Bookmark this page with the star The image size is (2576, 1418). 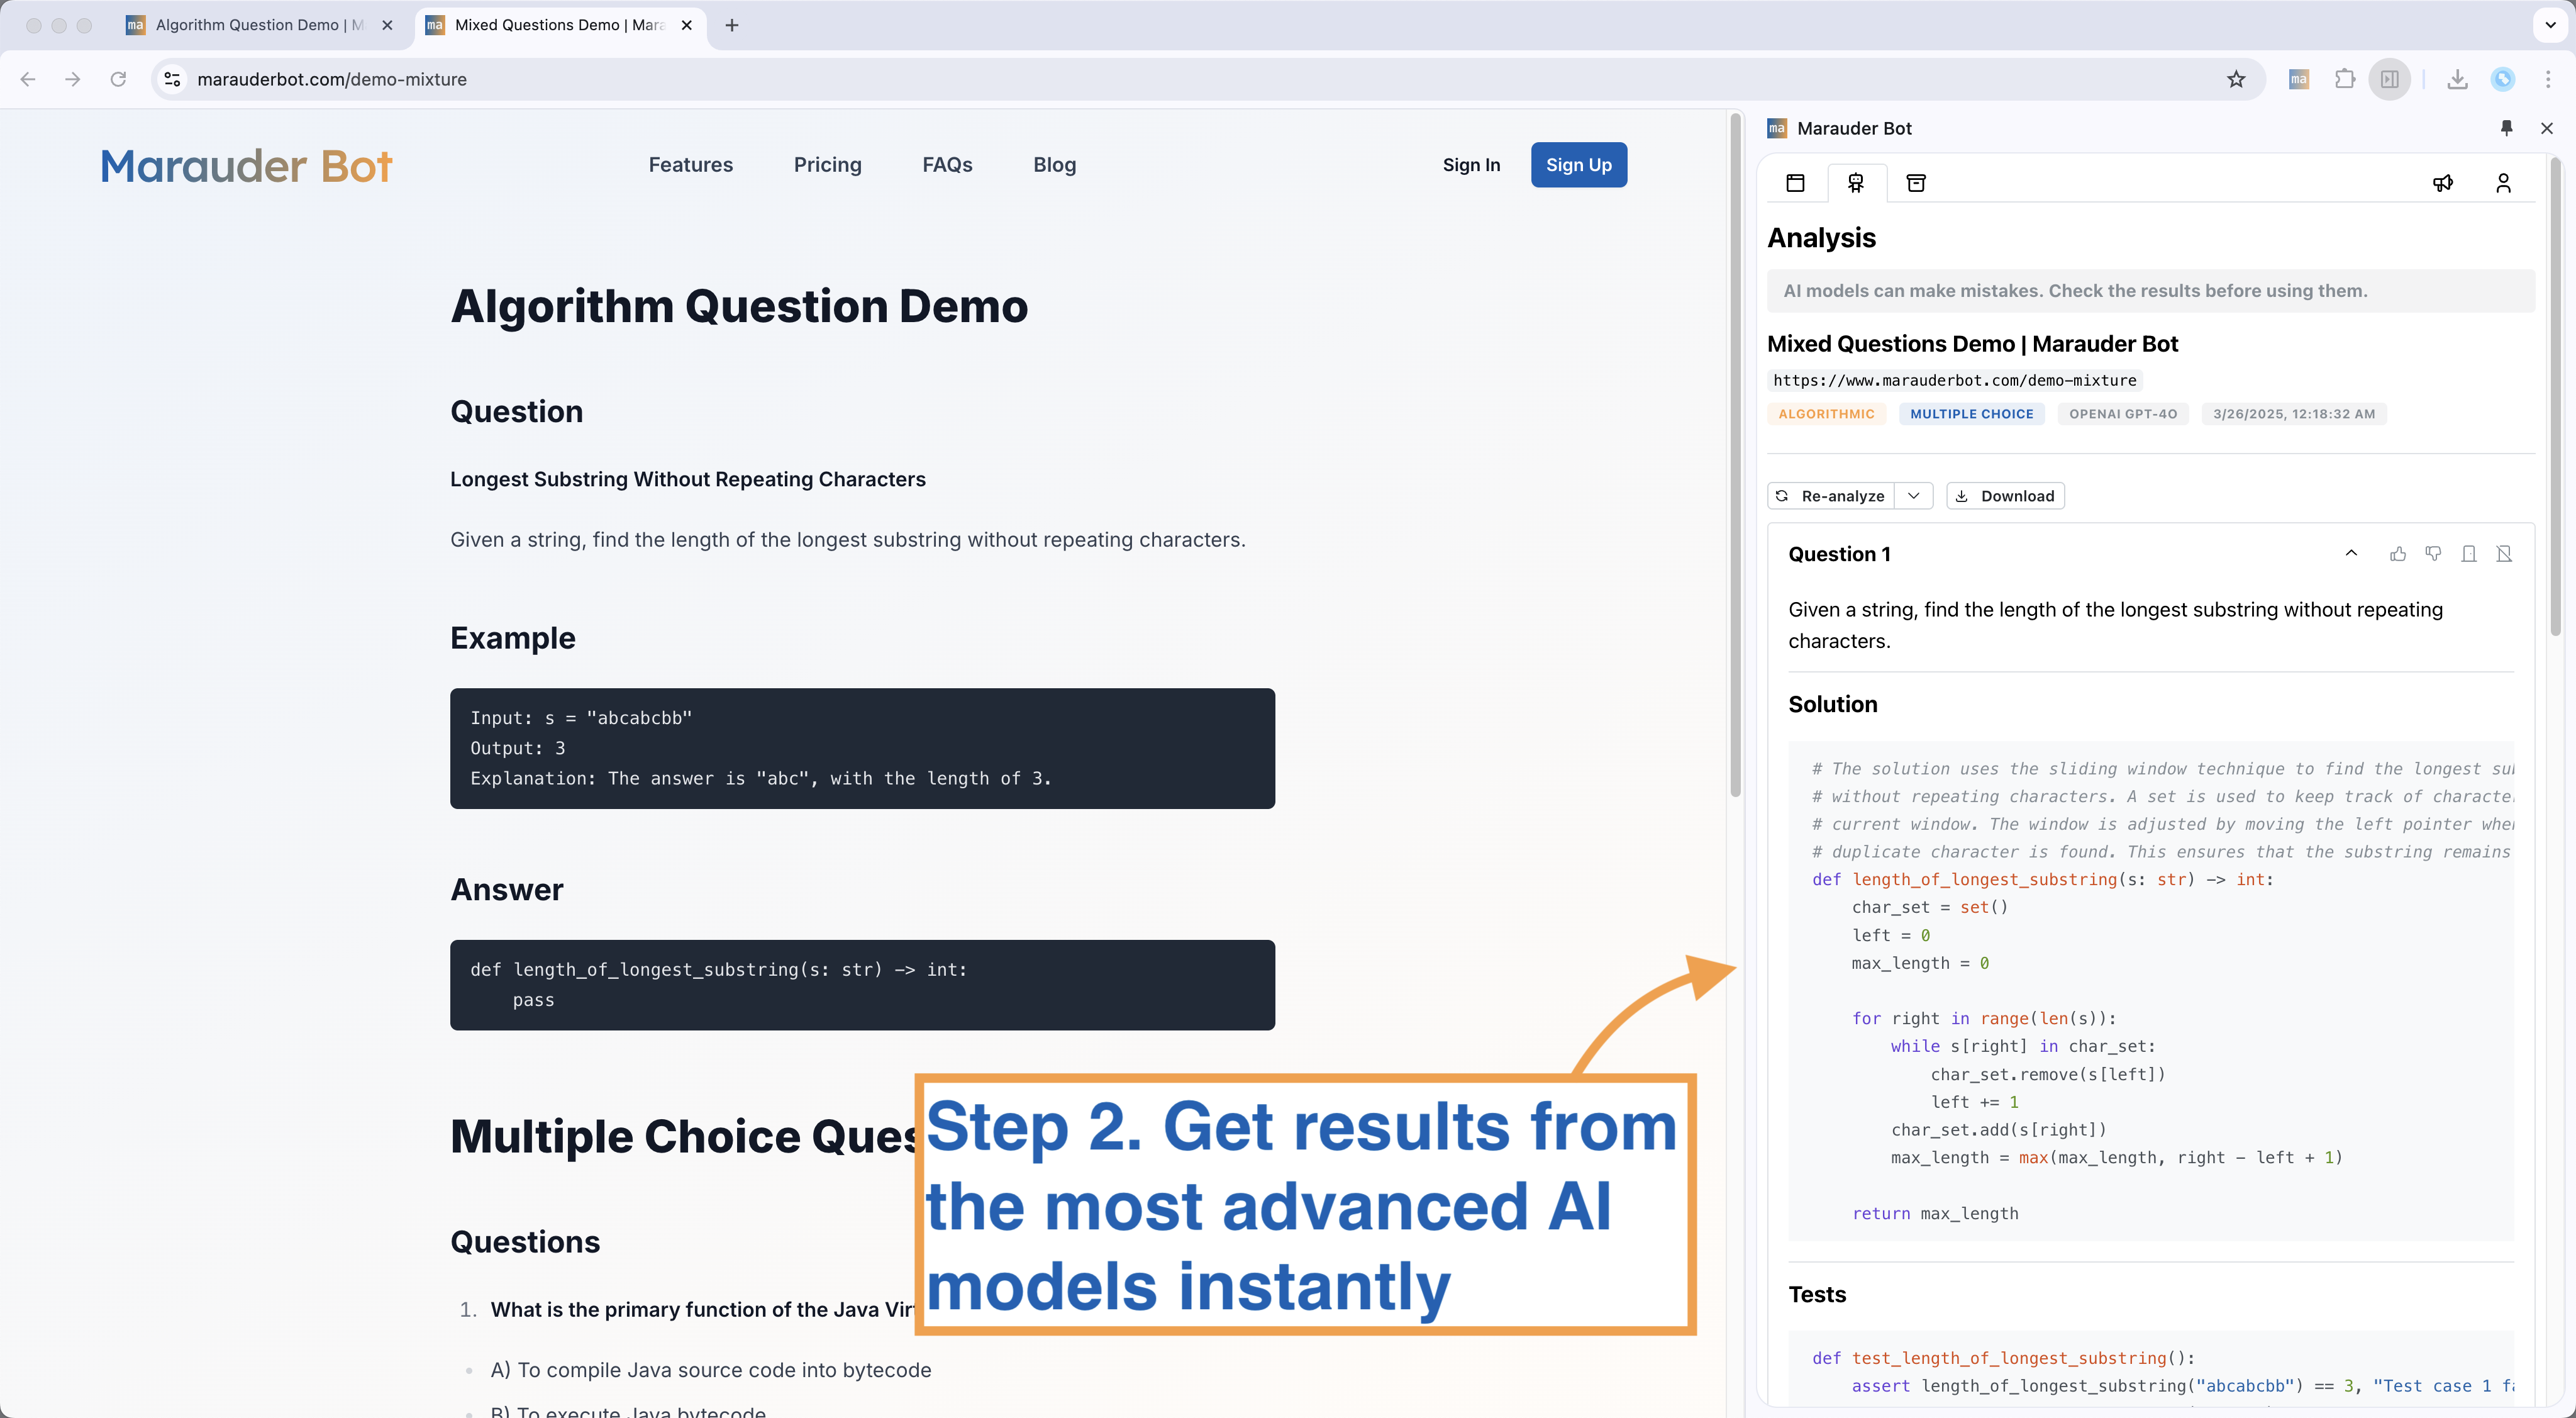tap(2236, 79)
